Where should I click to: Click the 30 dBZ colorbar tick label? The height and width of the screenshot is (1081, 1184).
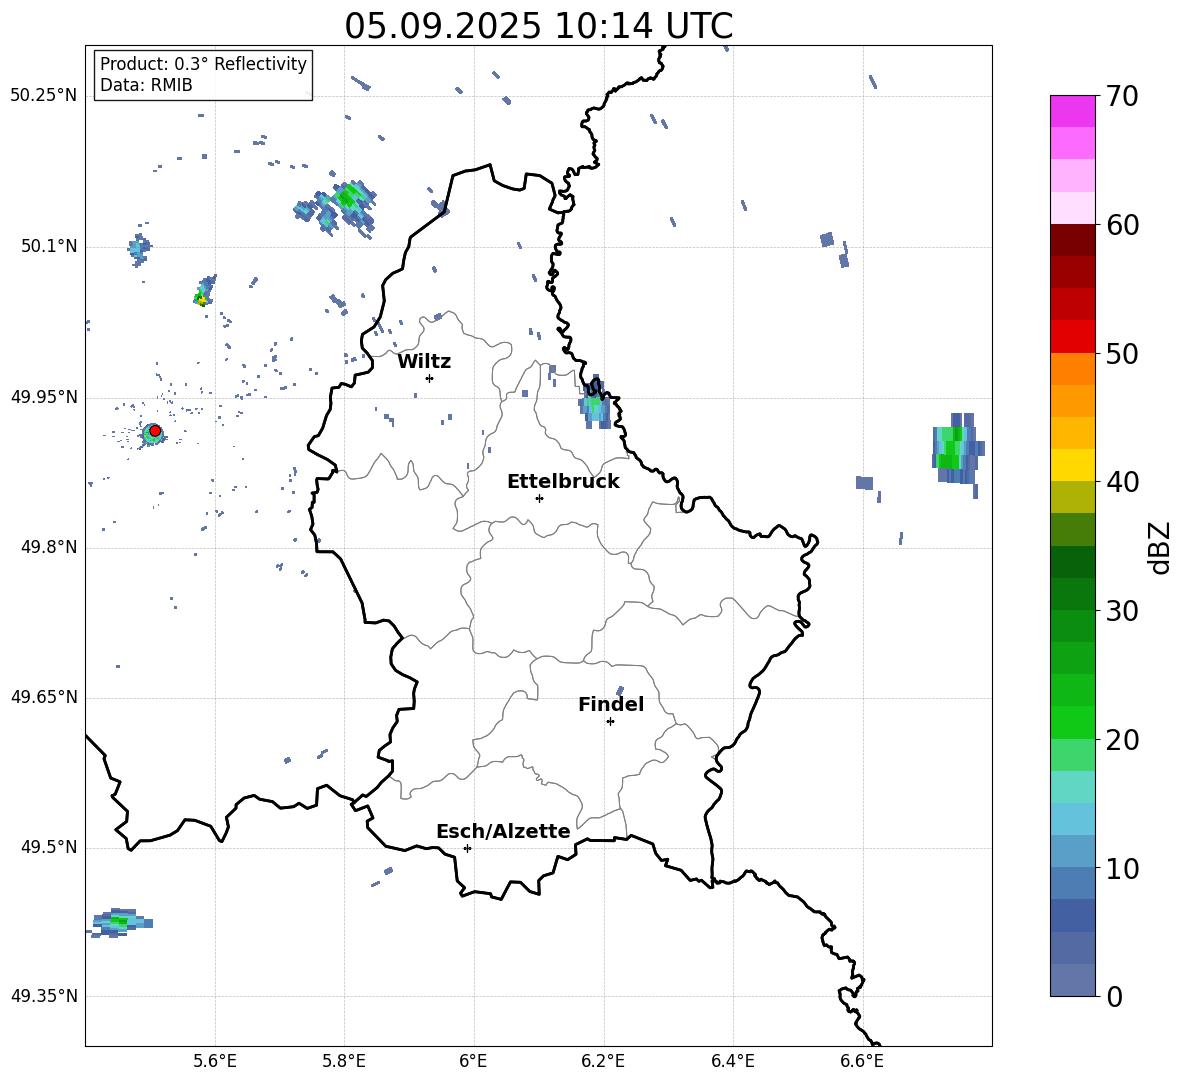click(x=1122, y=611)
